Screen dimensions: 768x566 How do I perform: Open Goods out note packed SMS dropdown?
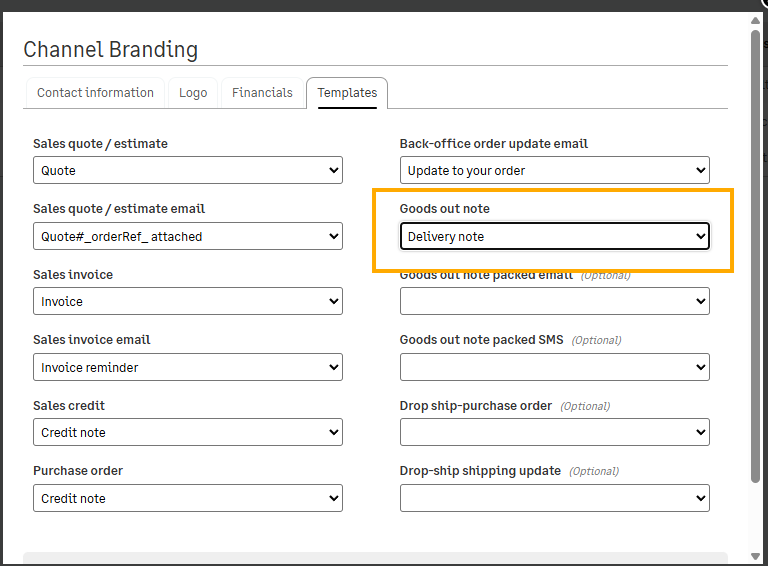pyautogui.click(x=554, y=367)
